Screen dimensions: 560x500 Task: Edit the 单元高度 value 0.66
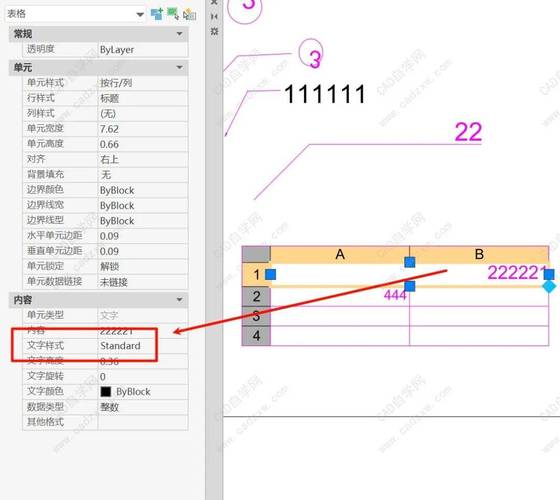(x=142, y=144)
